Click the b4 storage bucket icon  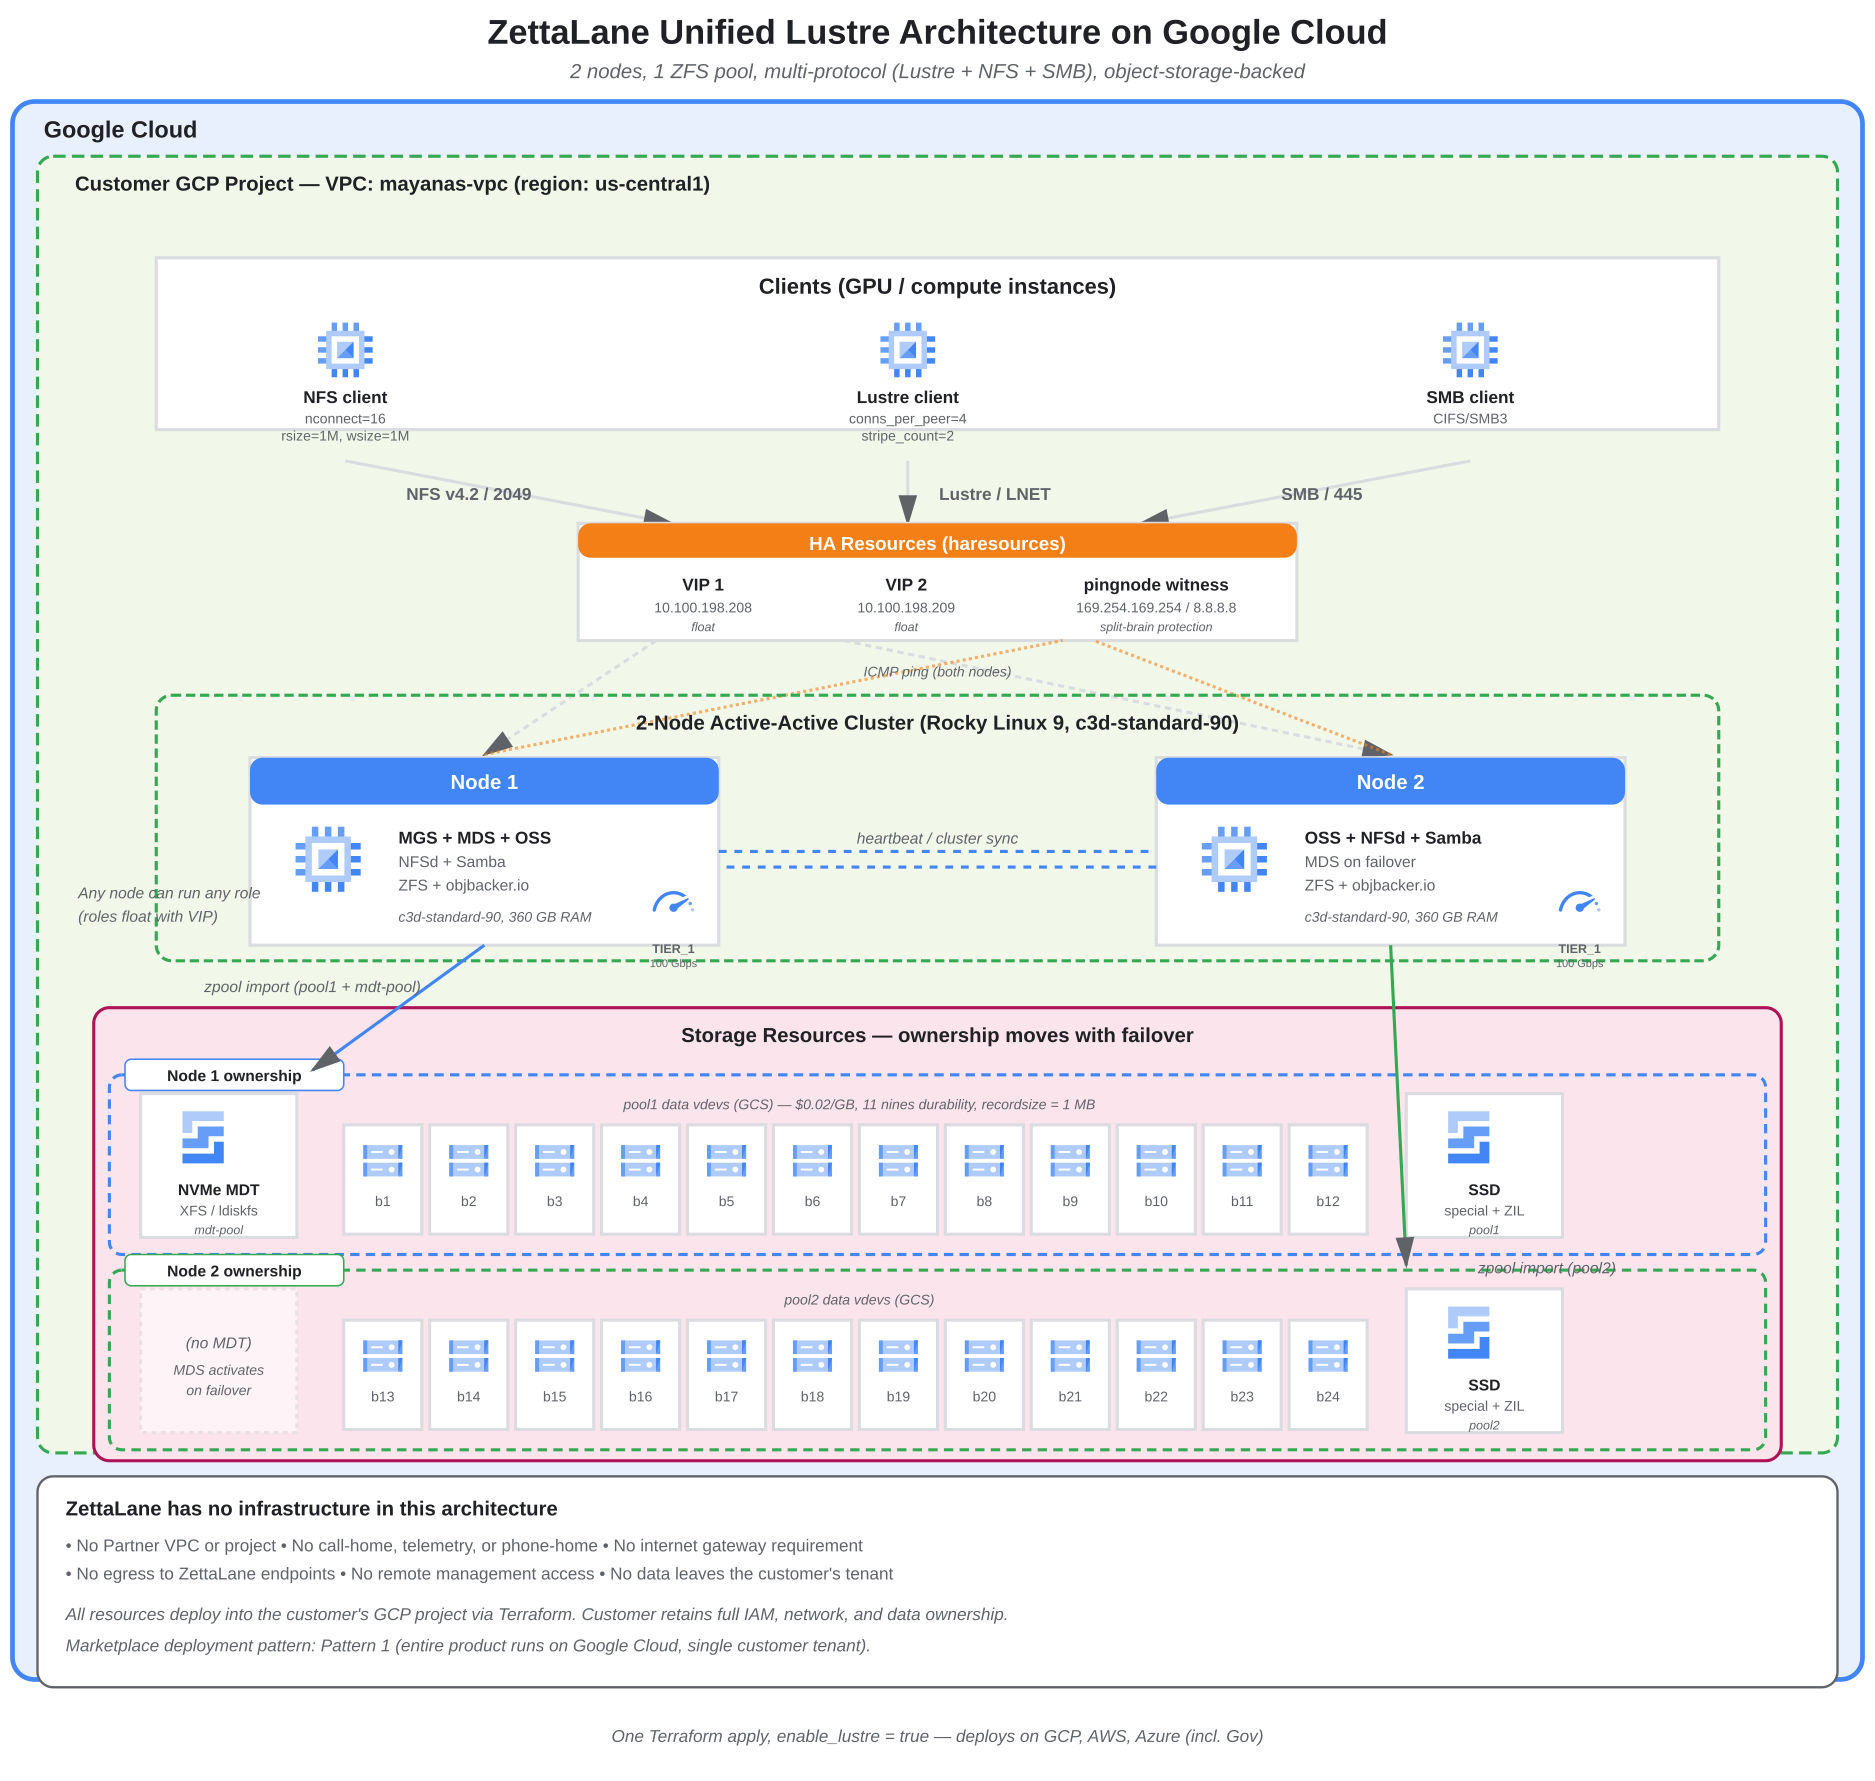pyautogui.click(x=640, y=1160)
